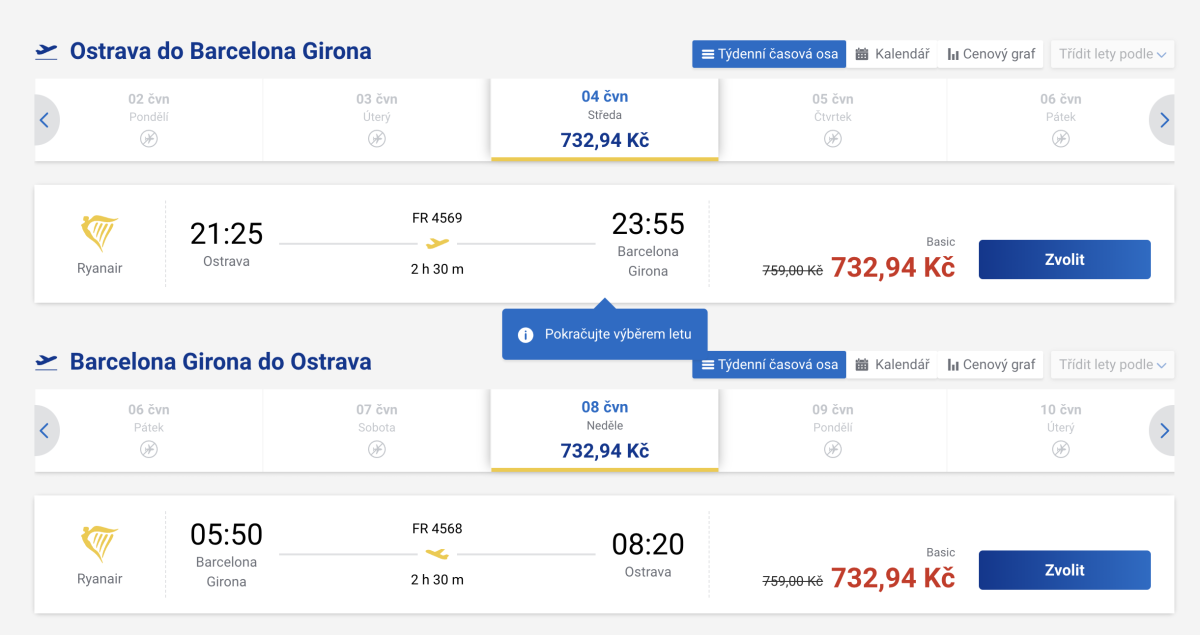Switch return view to Kalendář

coord(893,365)
